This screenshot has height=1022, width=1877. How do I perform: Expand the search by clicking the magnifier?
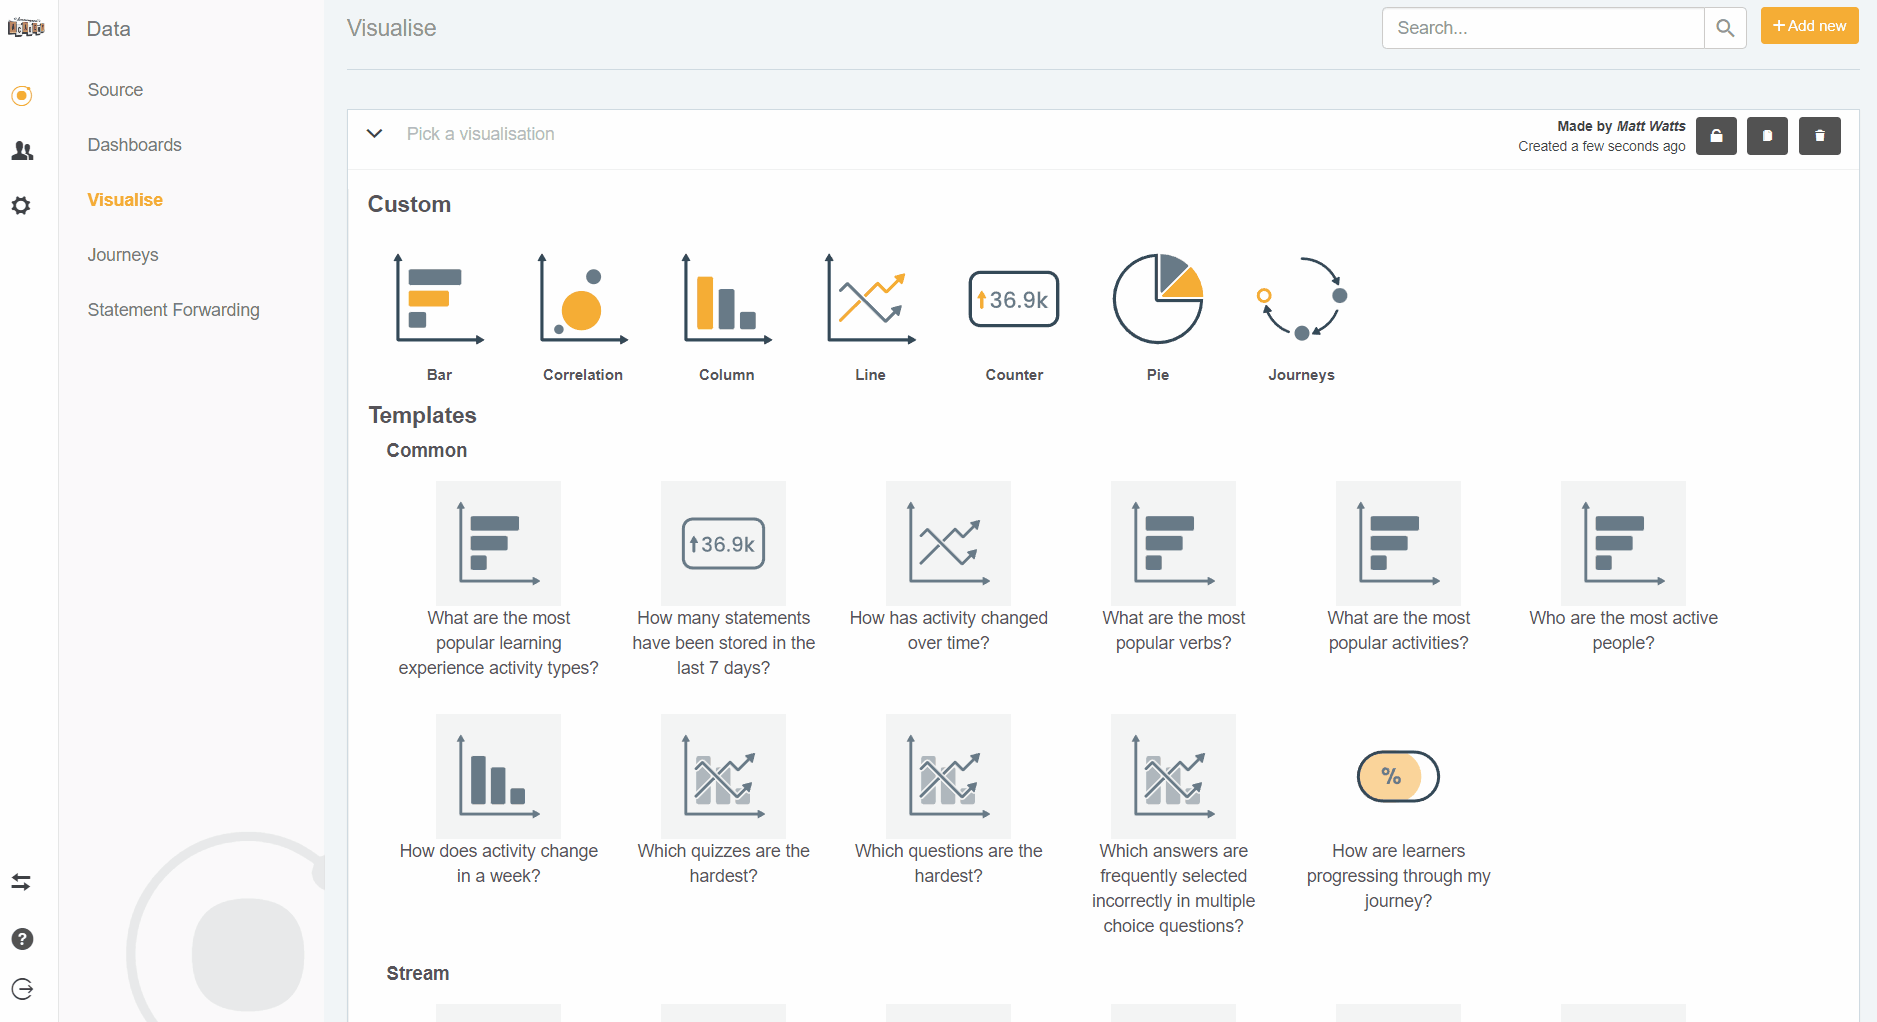click(x=1725, y=28)
